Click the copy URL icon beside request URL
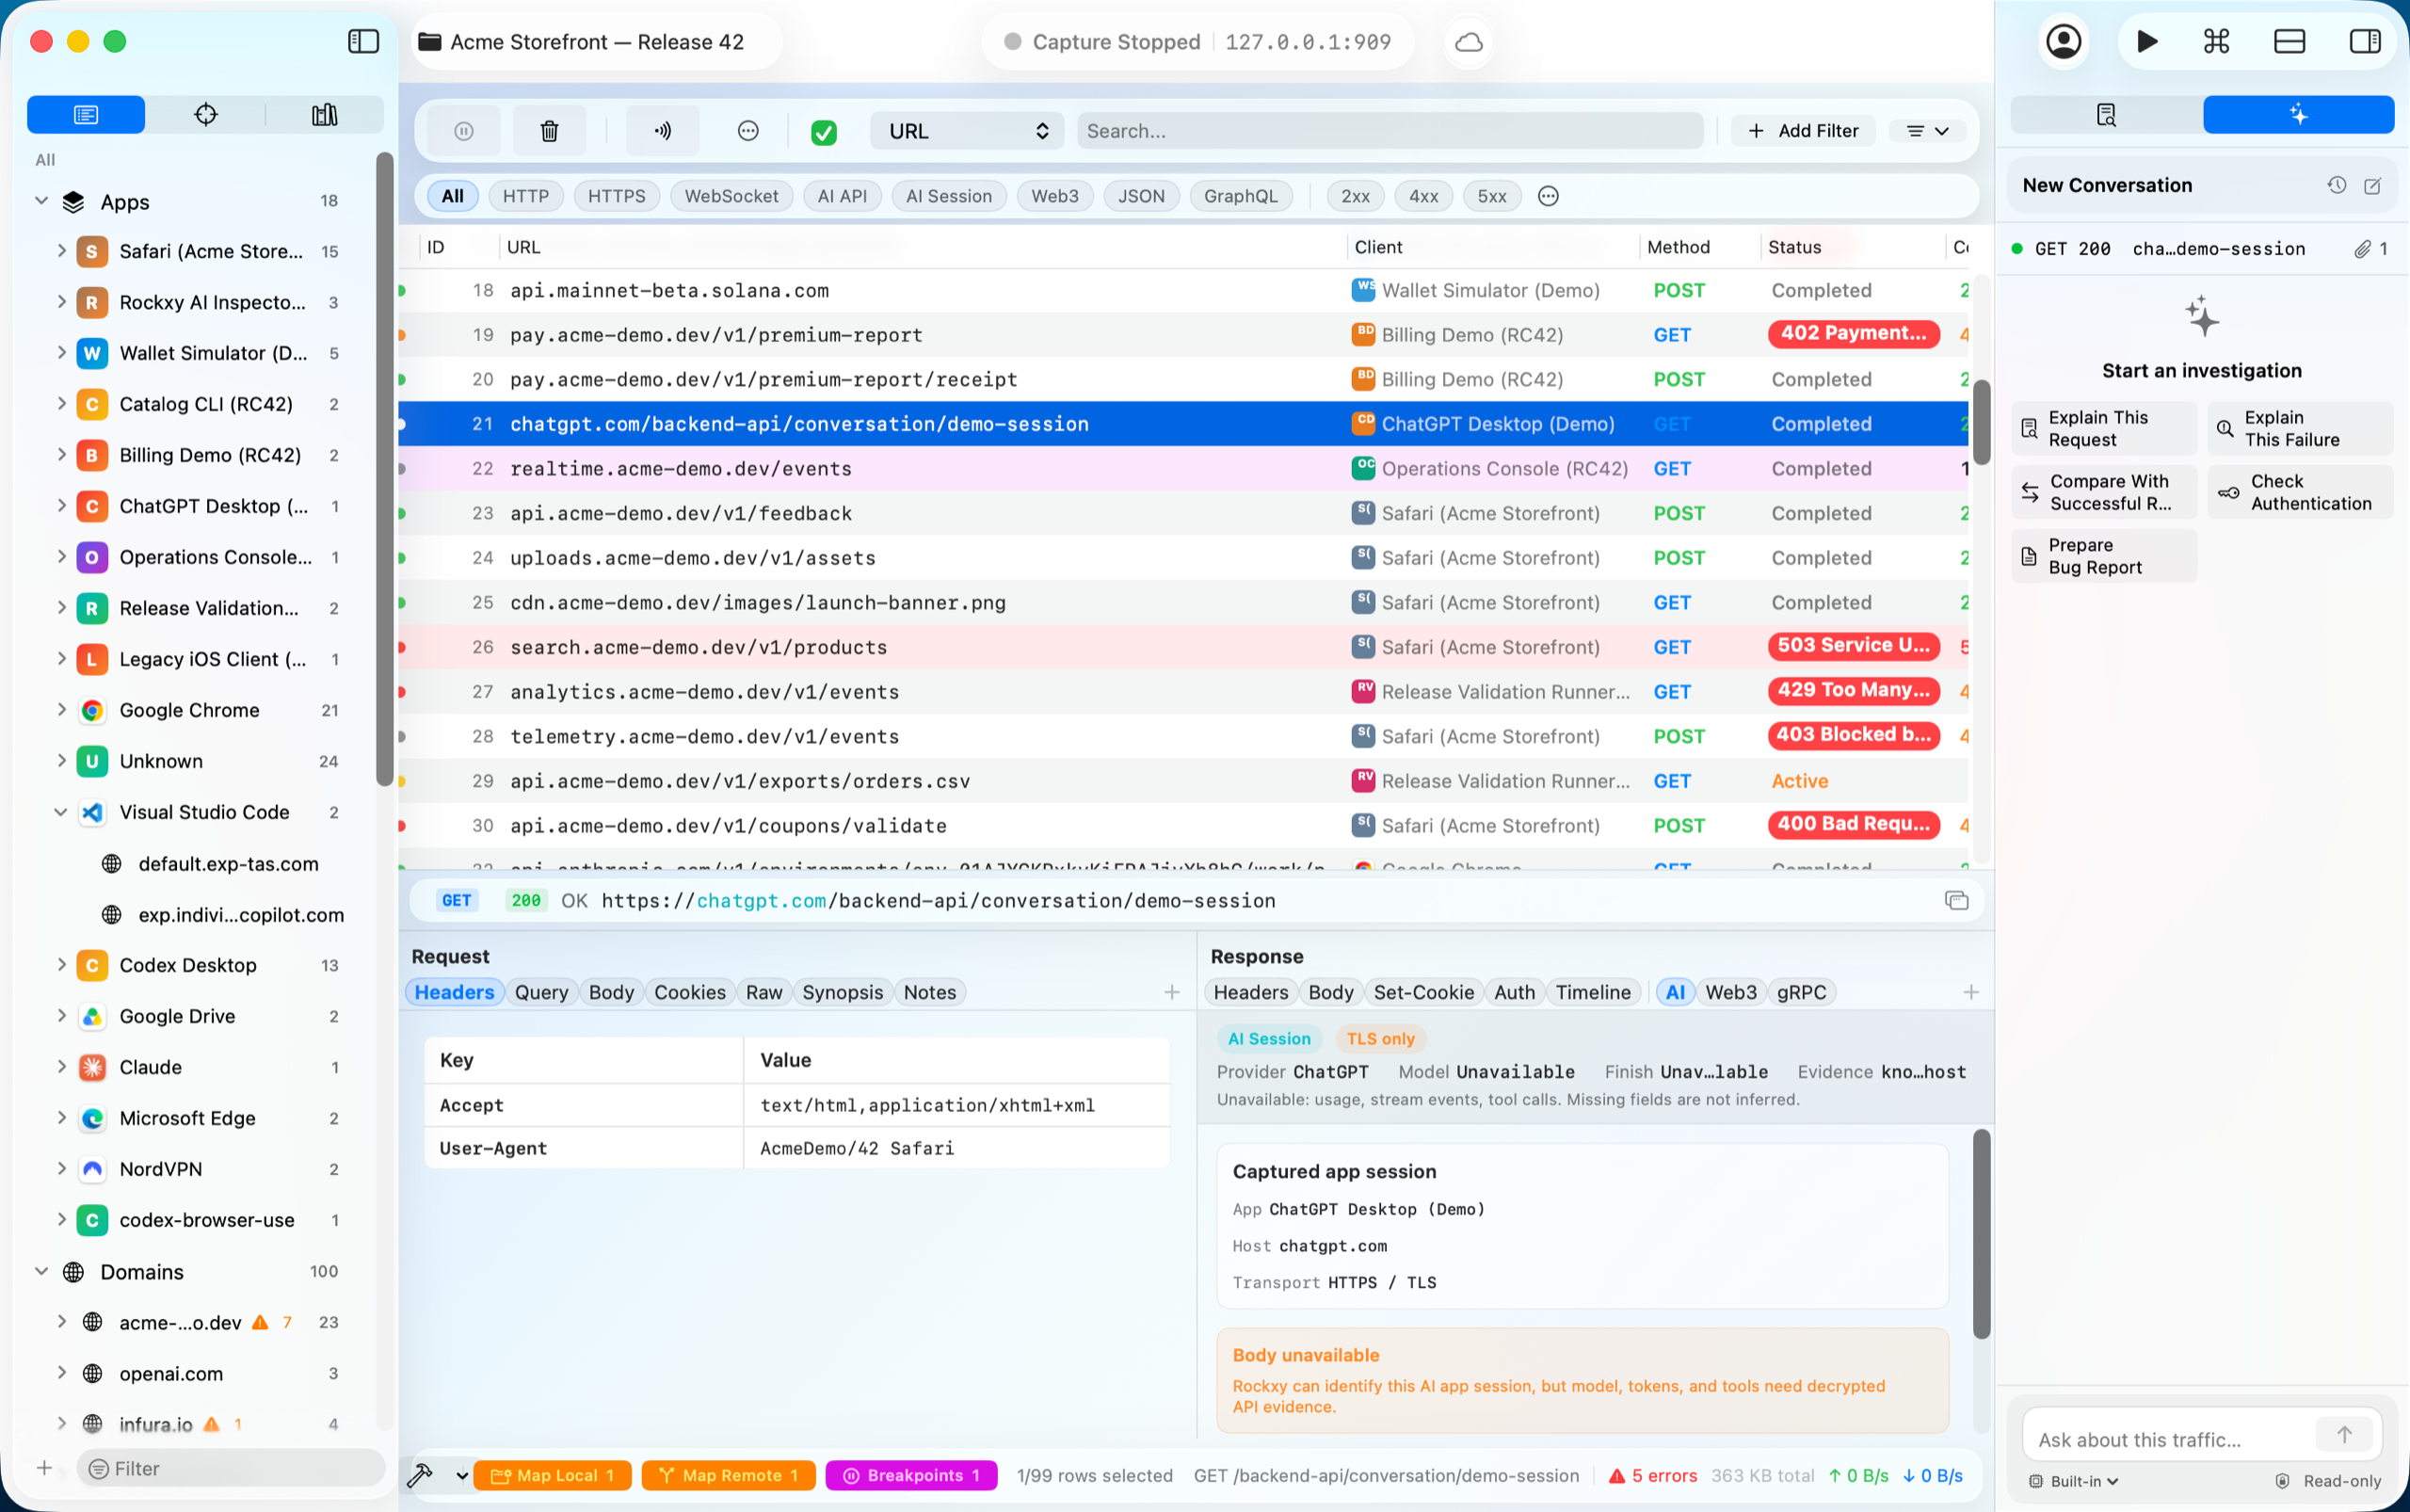This screenshot has width=2410, height=1512. (x=1956, y=901)
